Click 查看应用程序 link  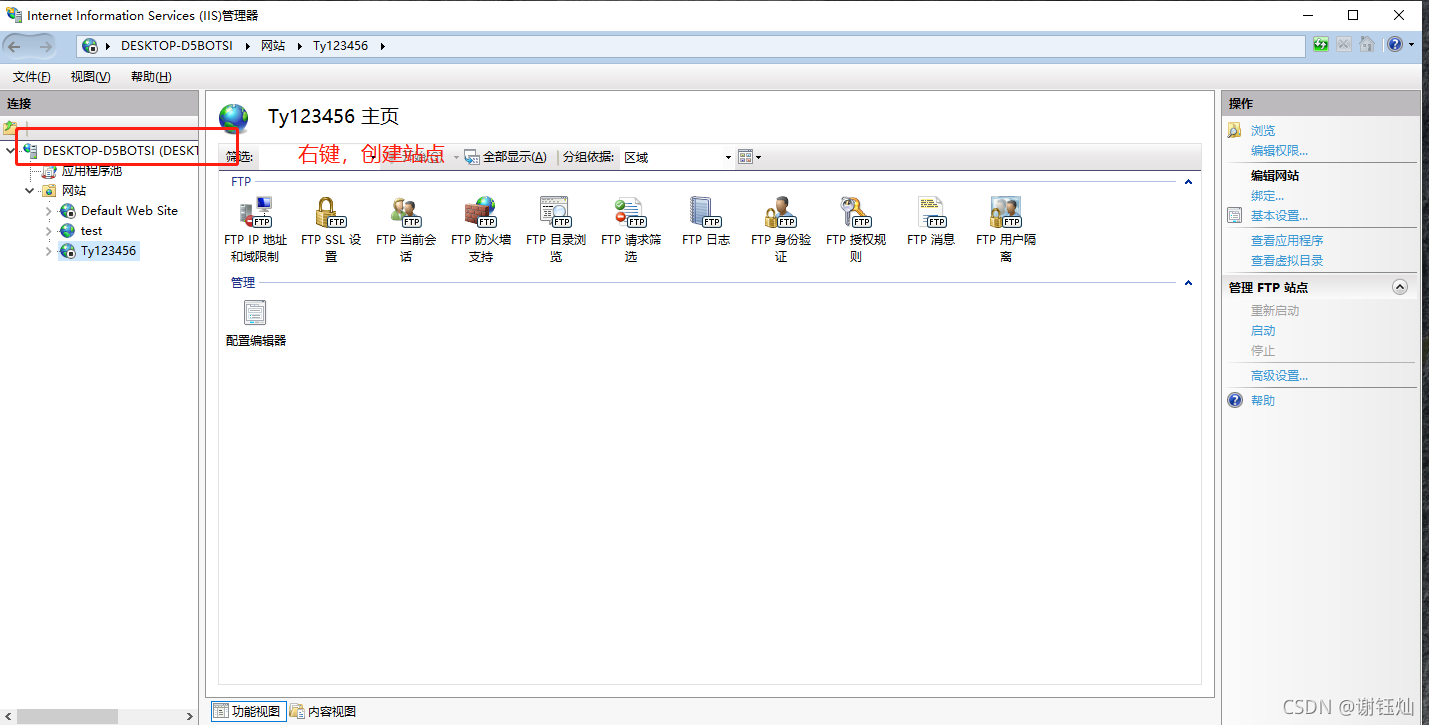[x=1287, y=241]
